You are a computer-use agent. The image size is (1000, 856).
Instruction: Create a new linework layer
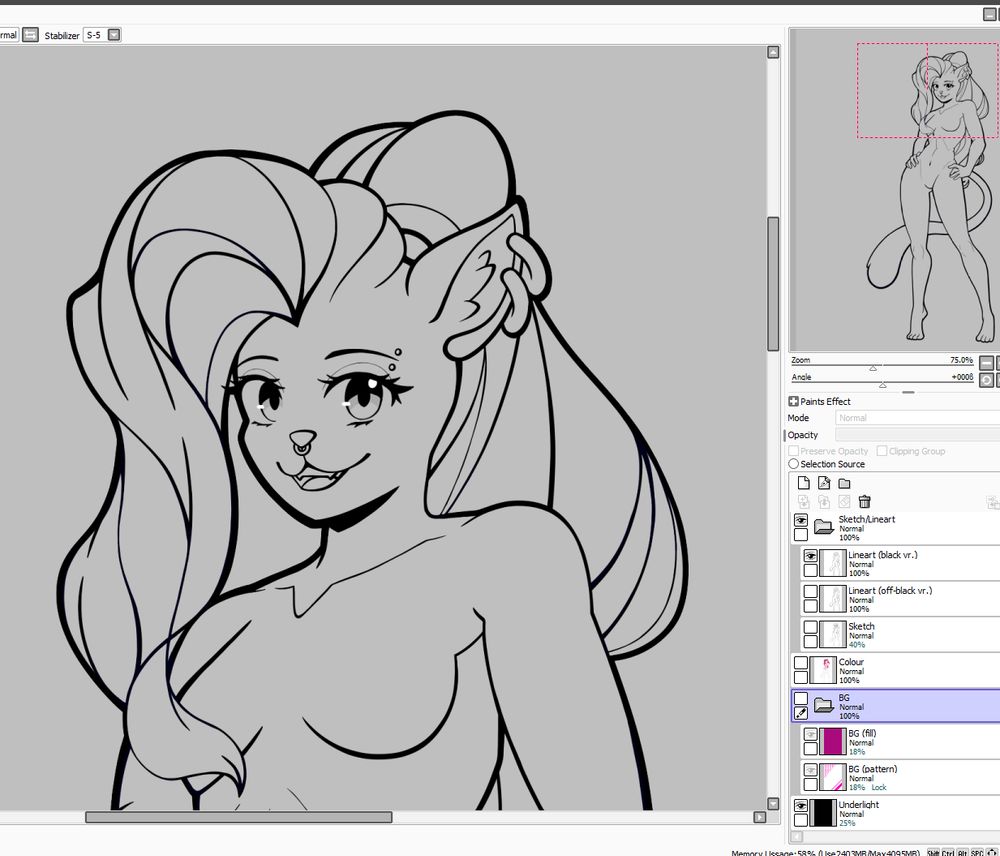(x=824, y=483)
